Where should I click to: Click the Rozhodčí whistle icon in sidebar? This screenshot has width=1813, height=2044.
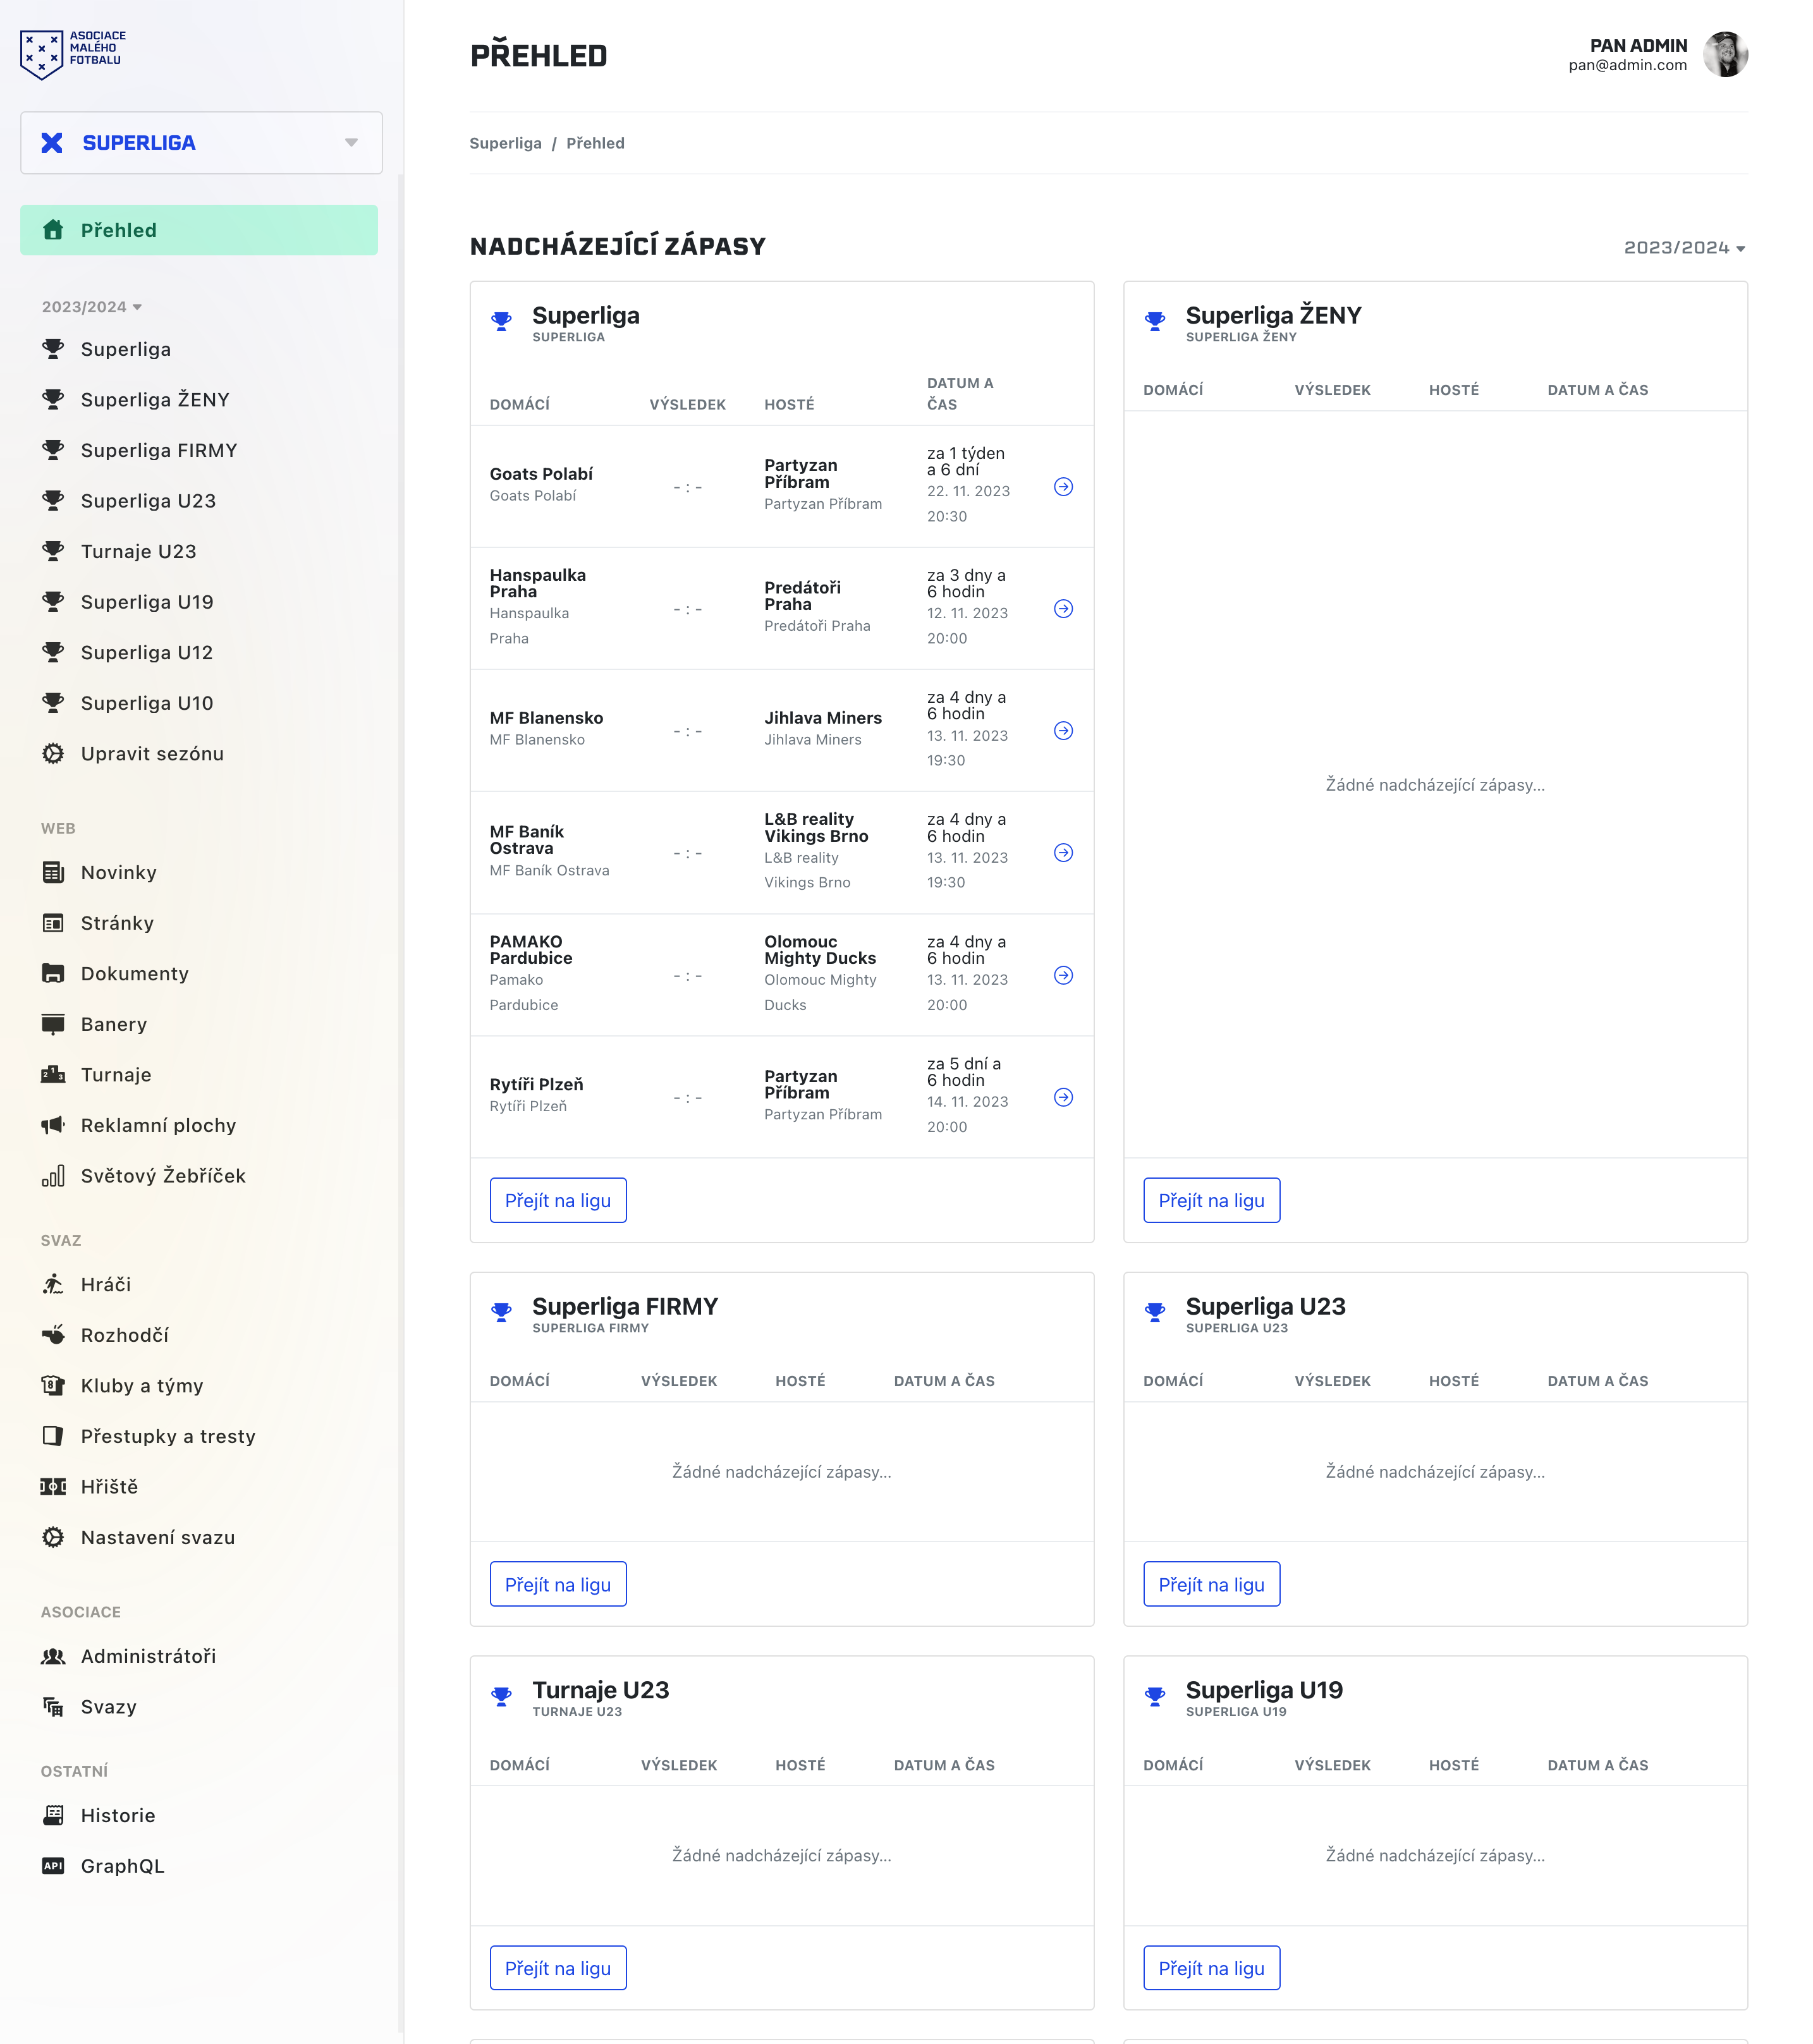tap(53, 1335)
